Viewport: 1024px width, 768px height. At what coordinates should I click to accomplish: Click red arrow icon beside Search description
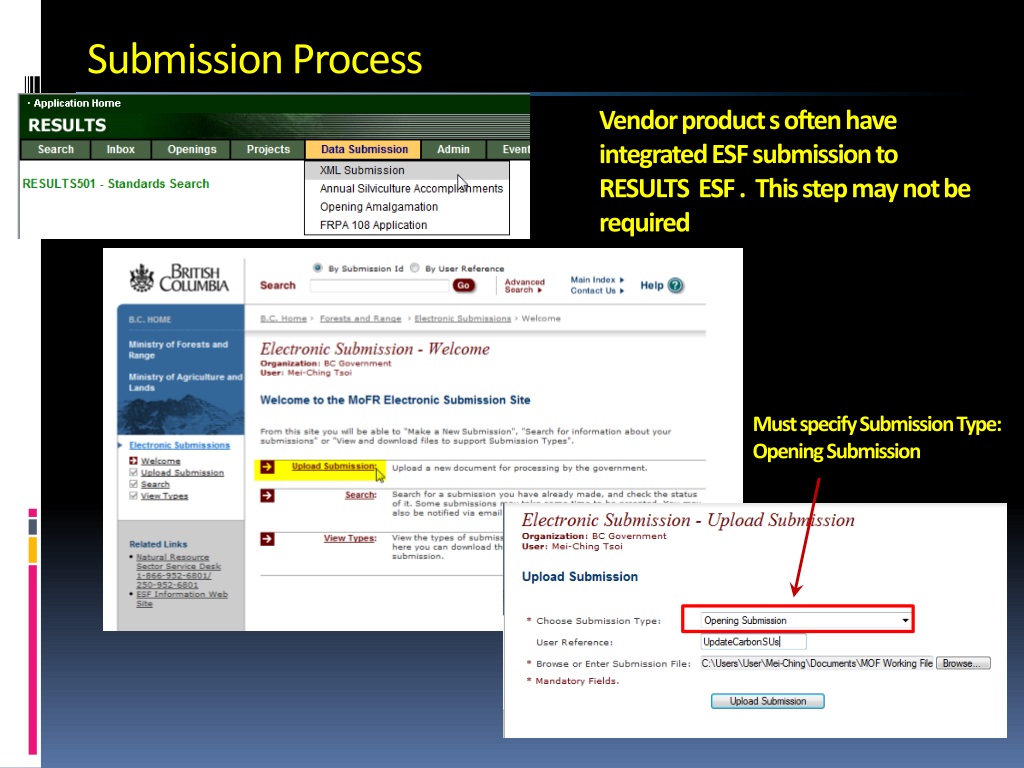point(267,496)
